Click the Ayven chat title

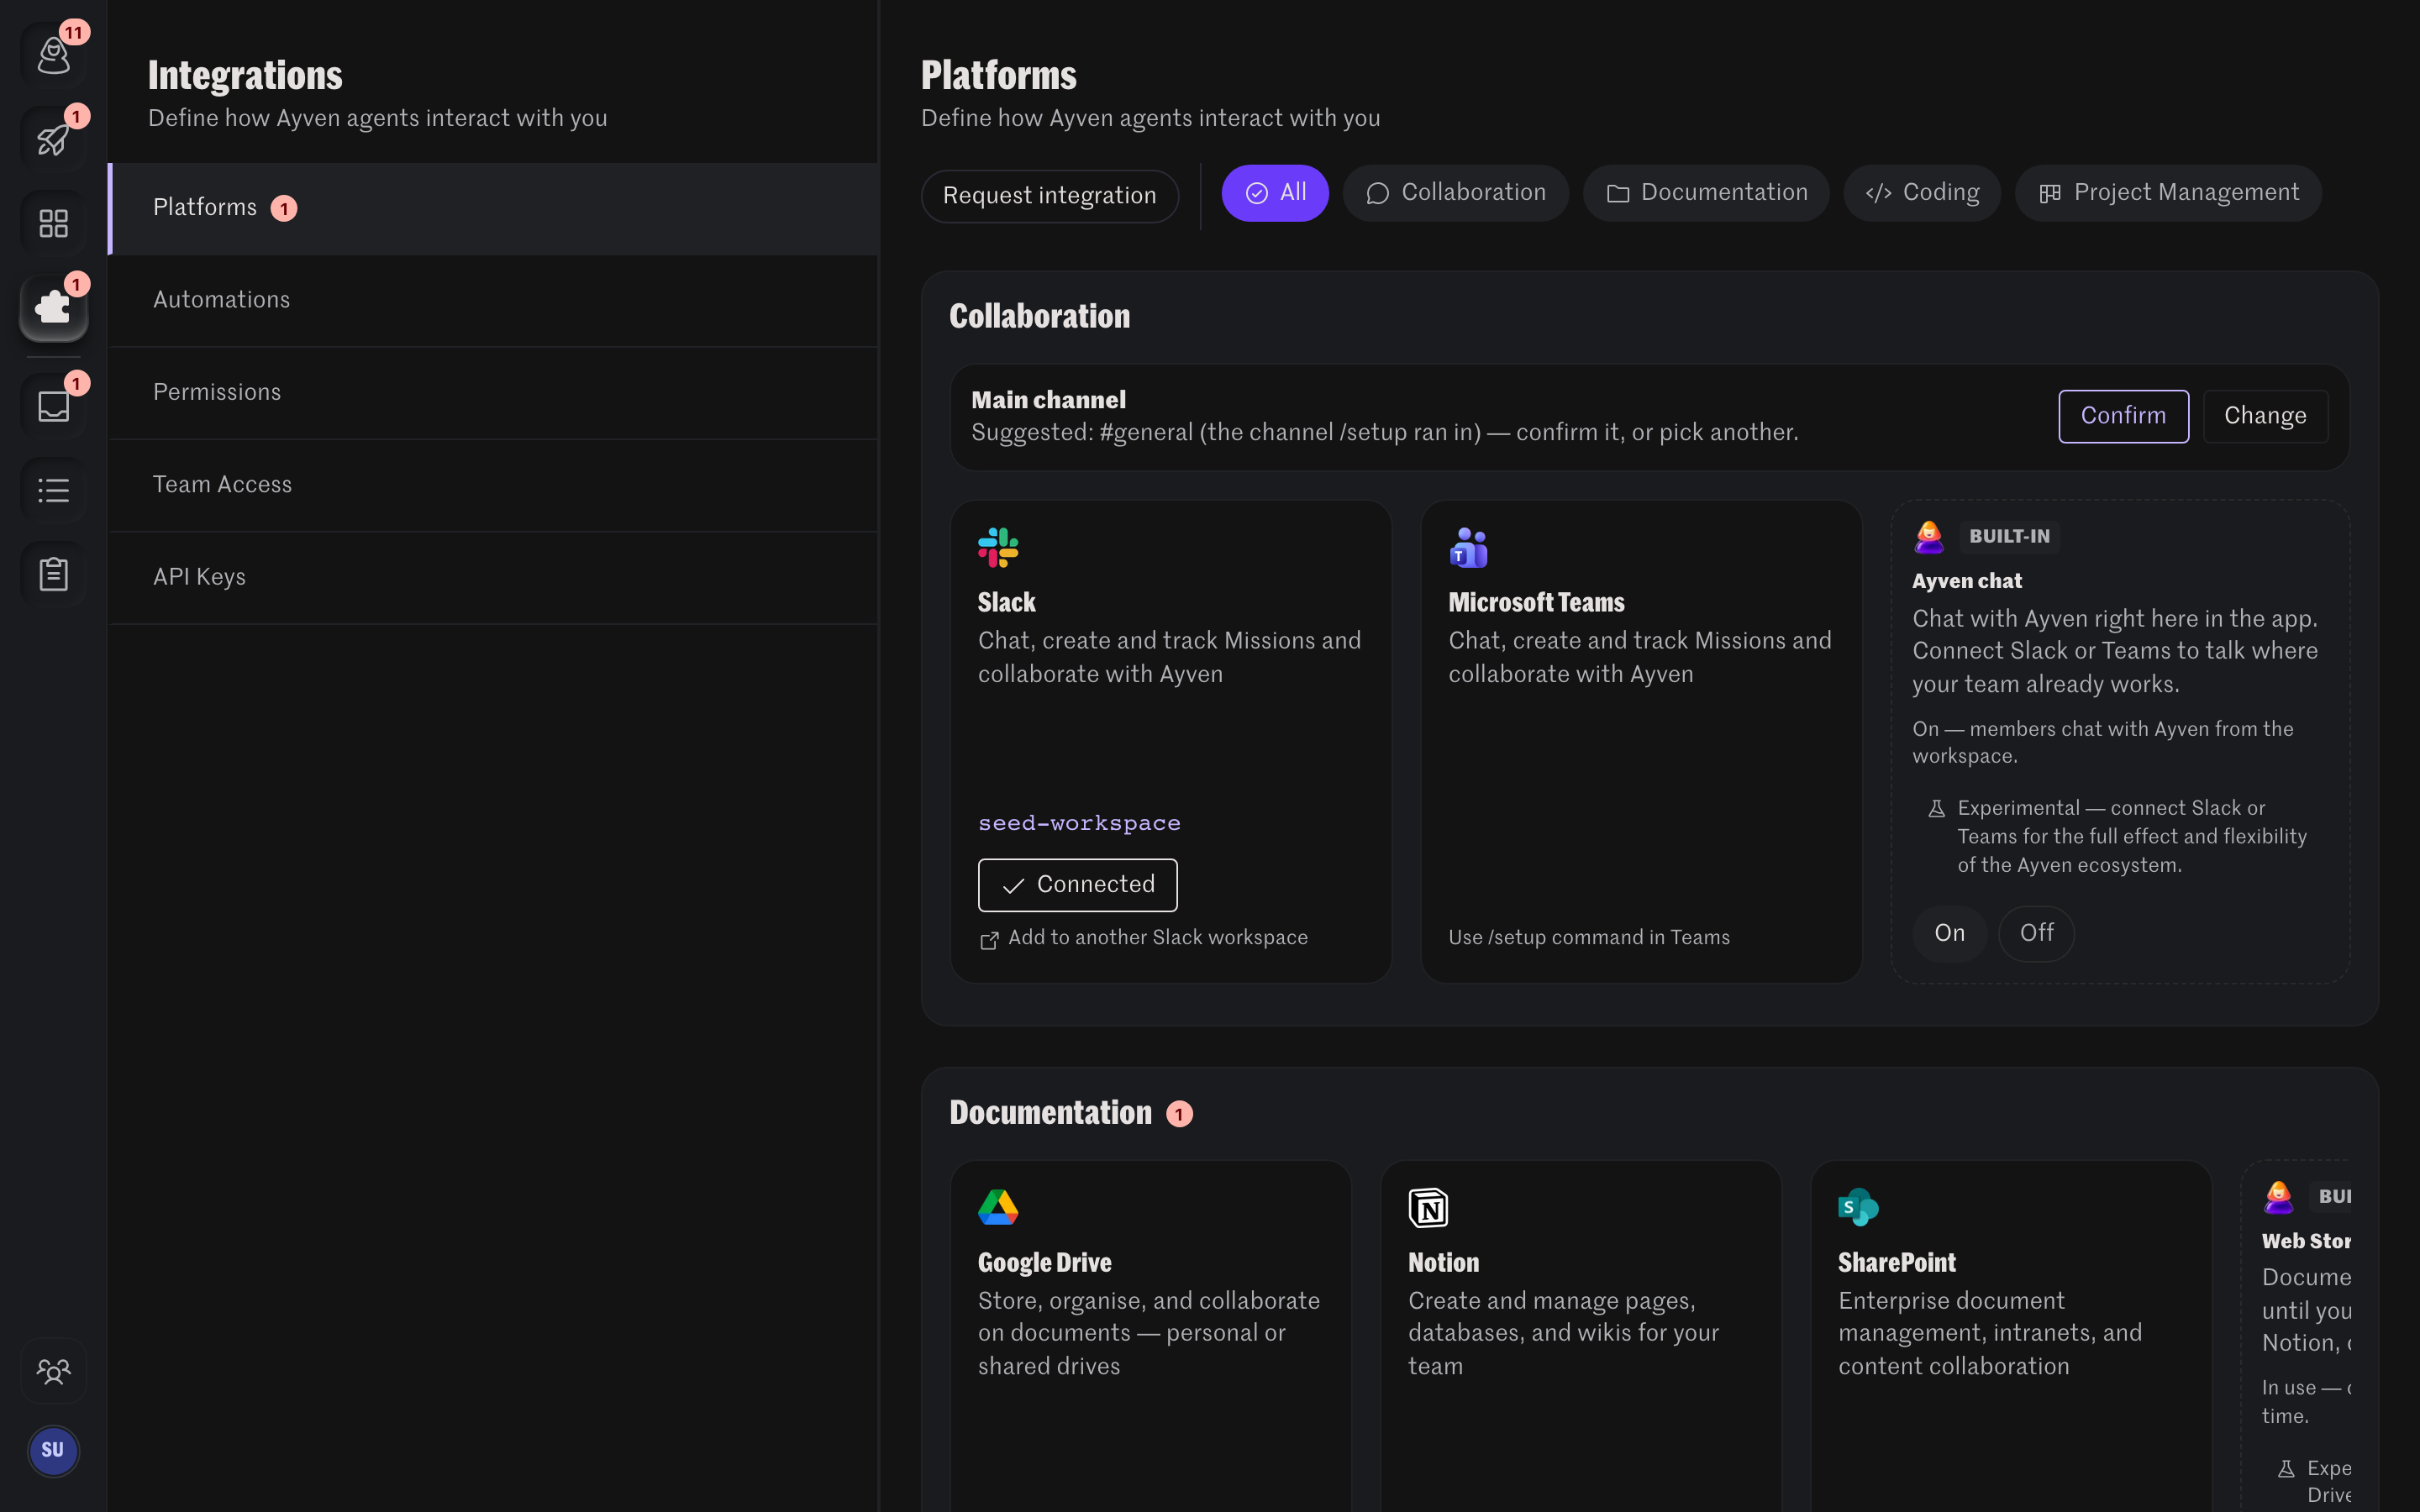(1966, 581)
